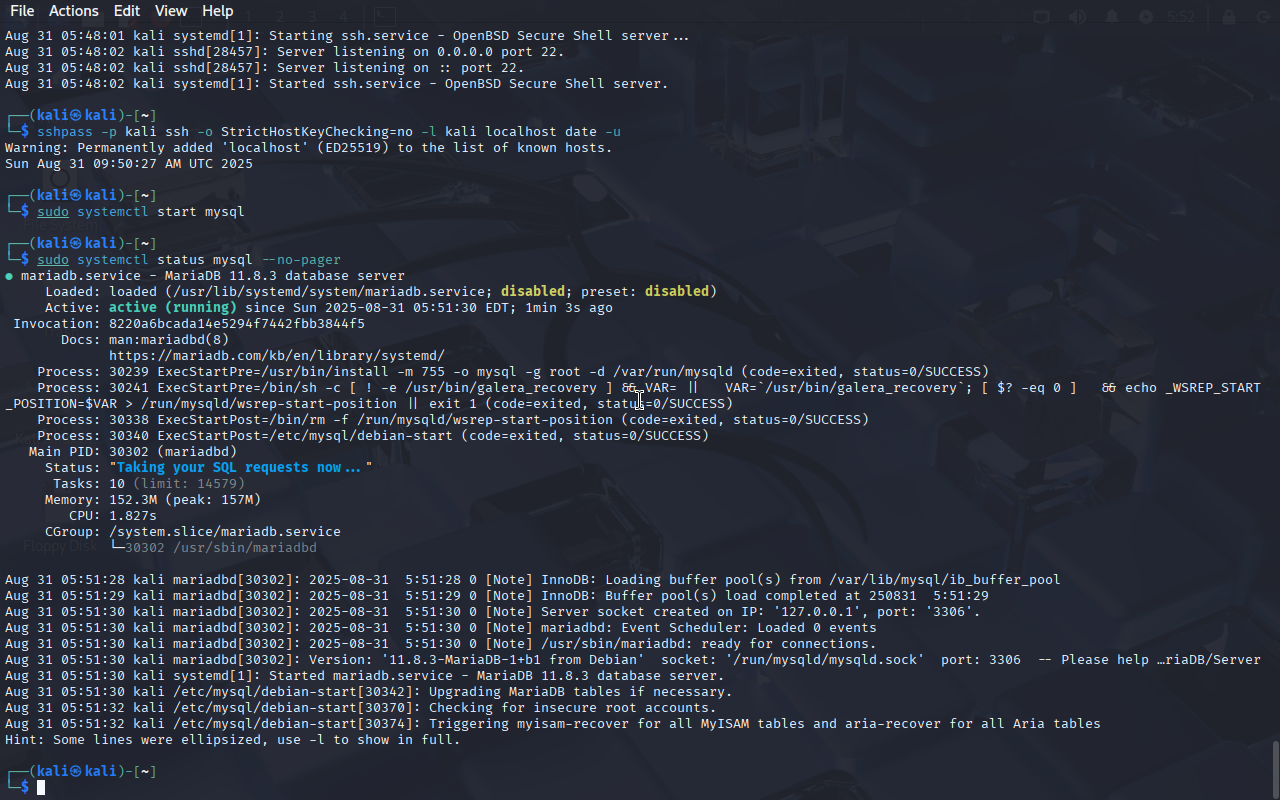Click the "Version: '11.8.3-MariaDB-1+b1 from Debian'" log line
The height and width of the screenshot is (800, 1280).
point(633,660)
